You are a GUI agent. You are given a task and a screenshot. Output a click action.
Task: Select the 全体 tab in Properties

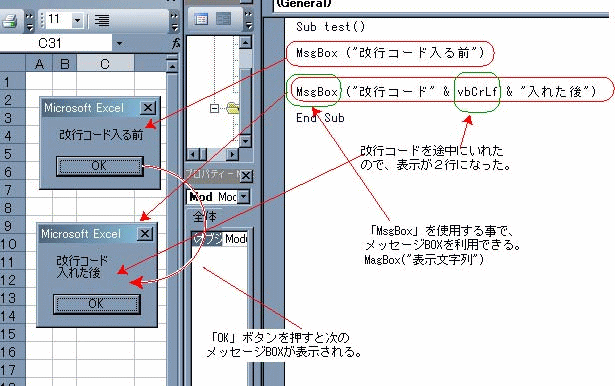click(204, 217)
